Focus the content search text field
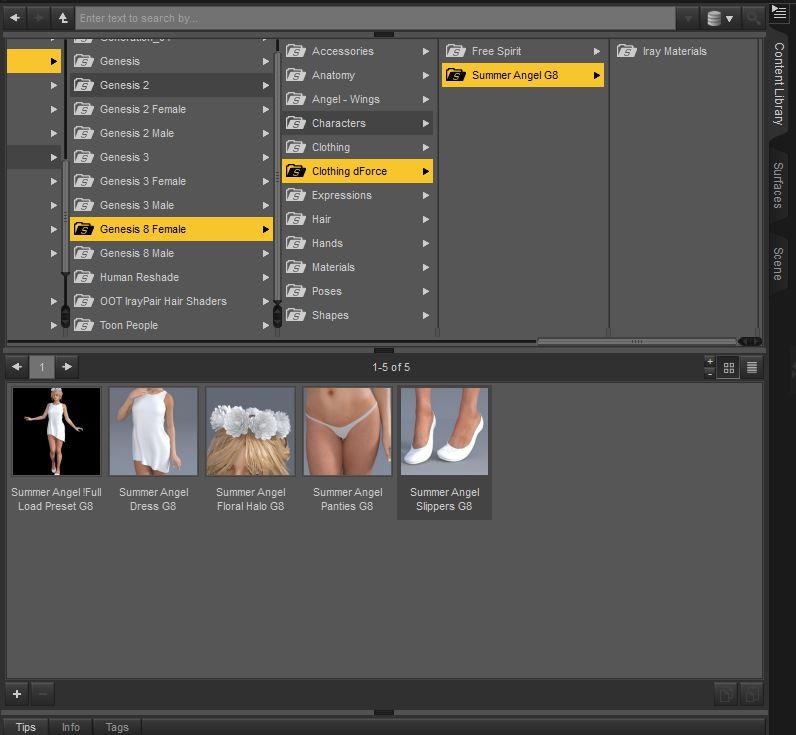 [375, 18]
